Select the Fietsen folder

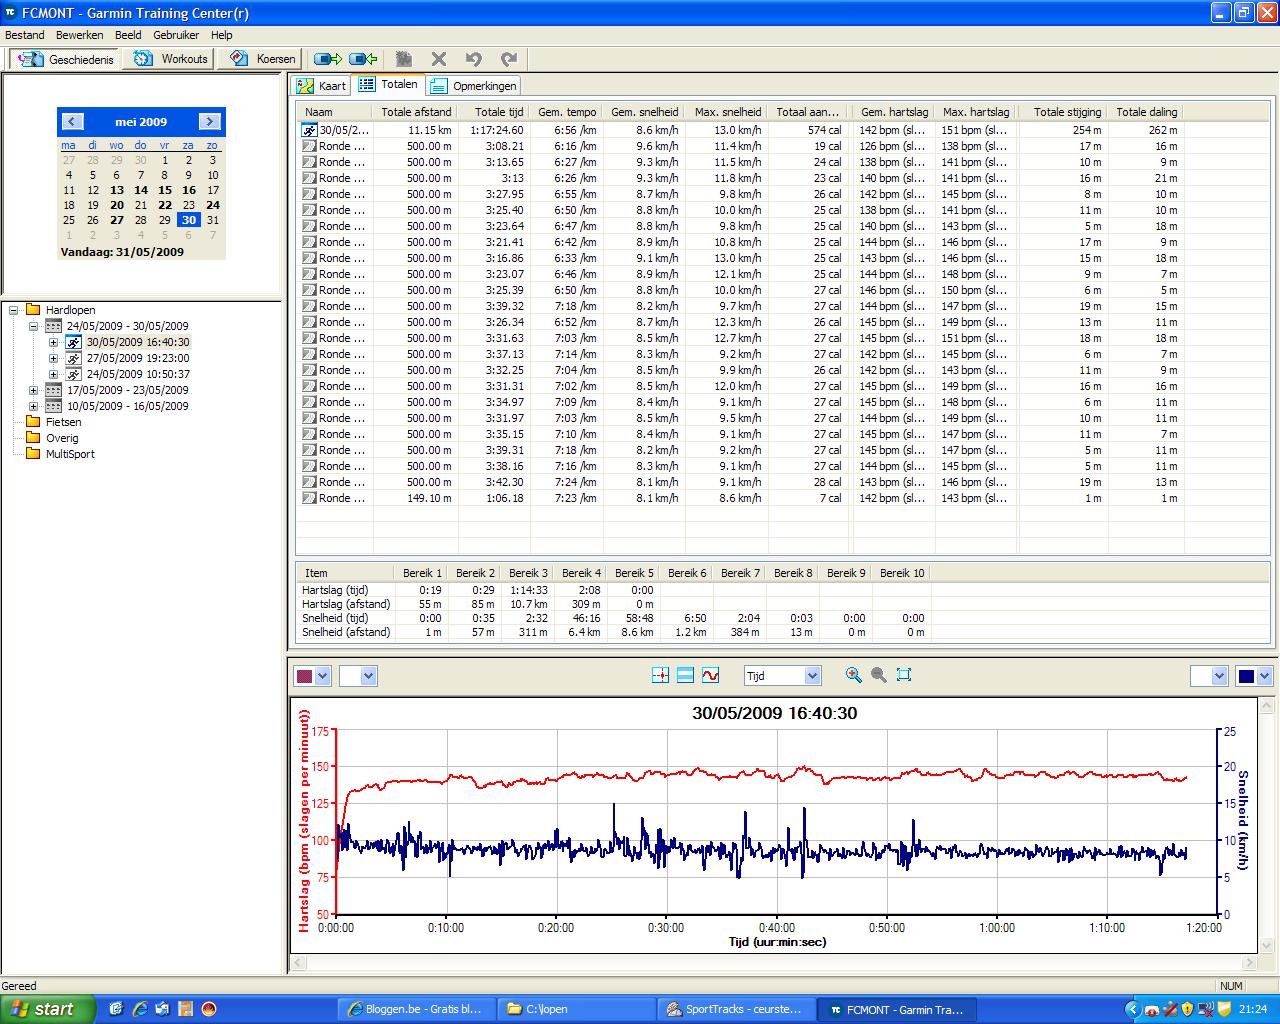63,422
